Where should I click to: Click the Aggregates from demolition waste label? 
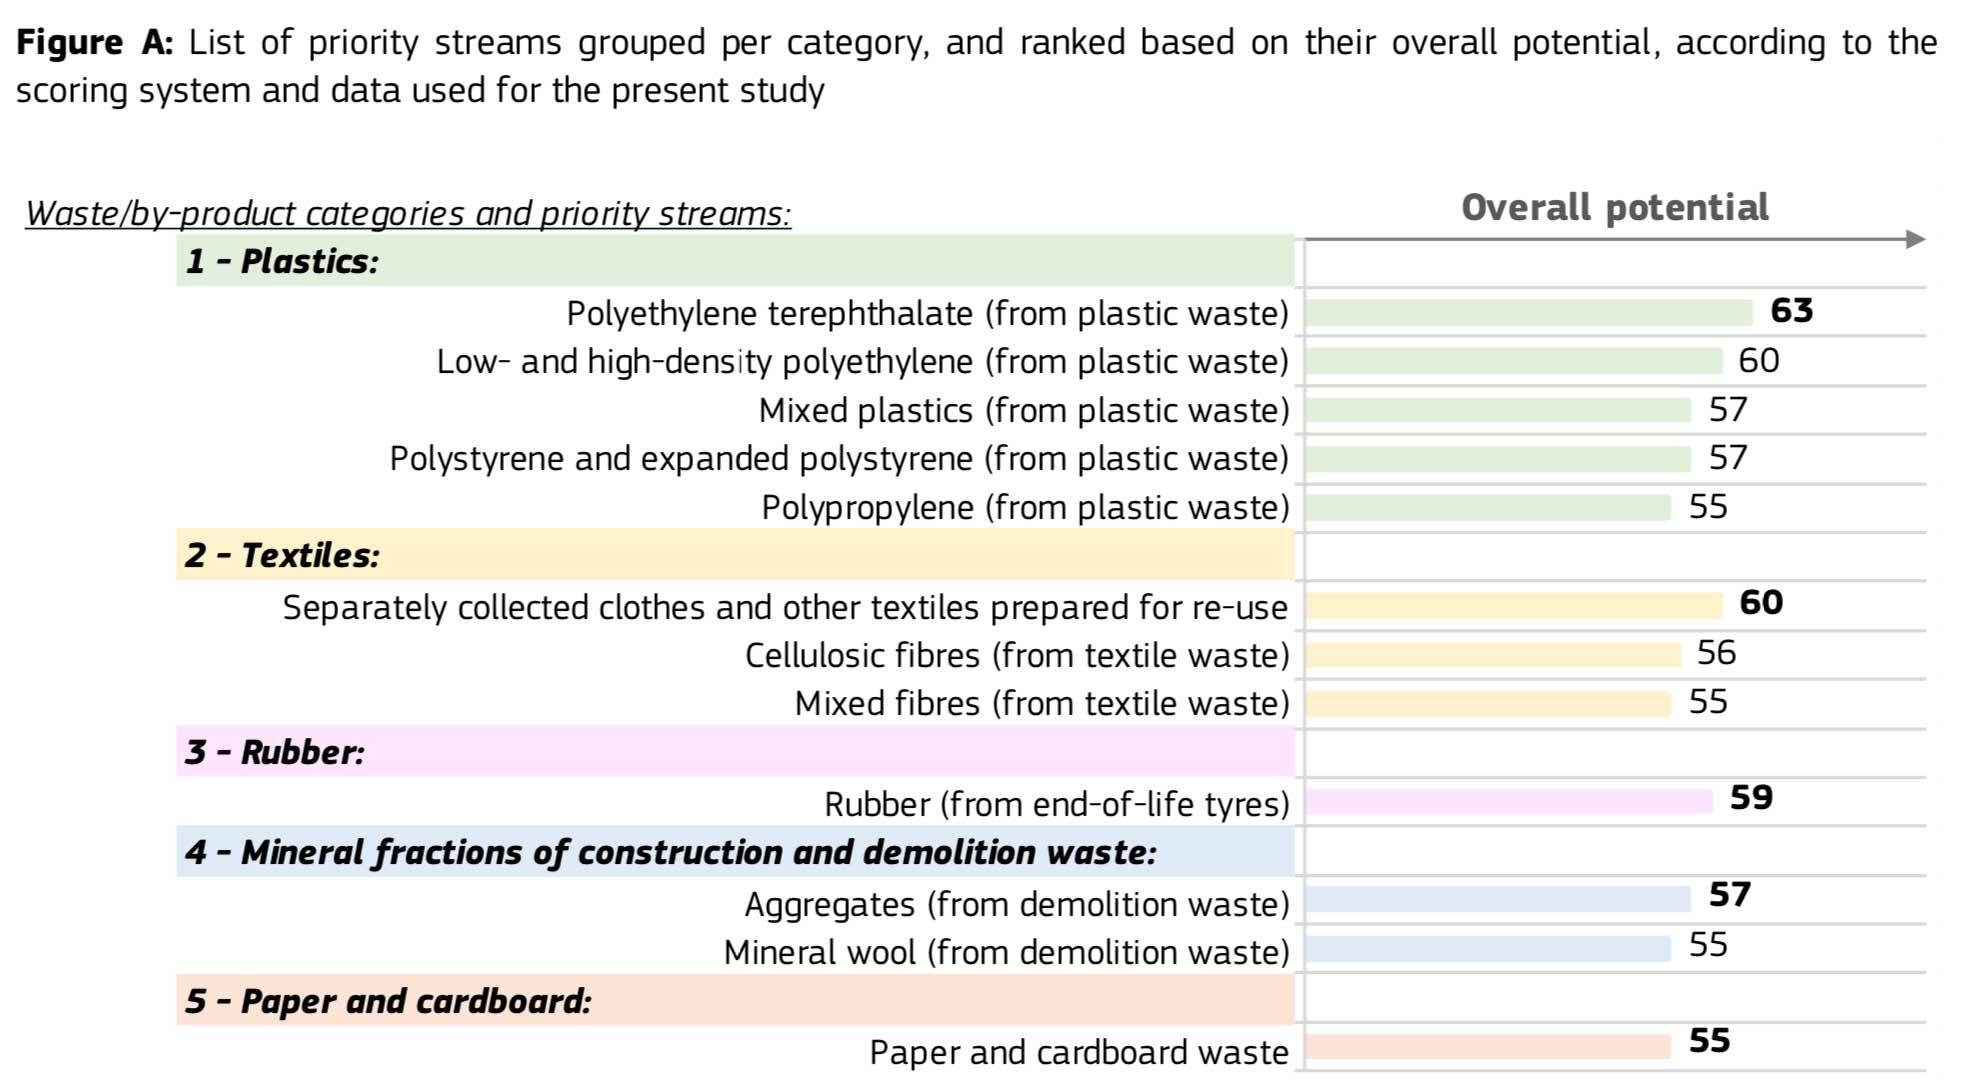1017,905
